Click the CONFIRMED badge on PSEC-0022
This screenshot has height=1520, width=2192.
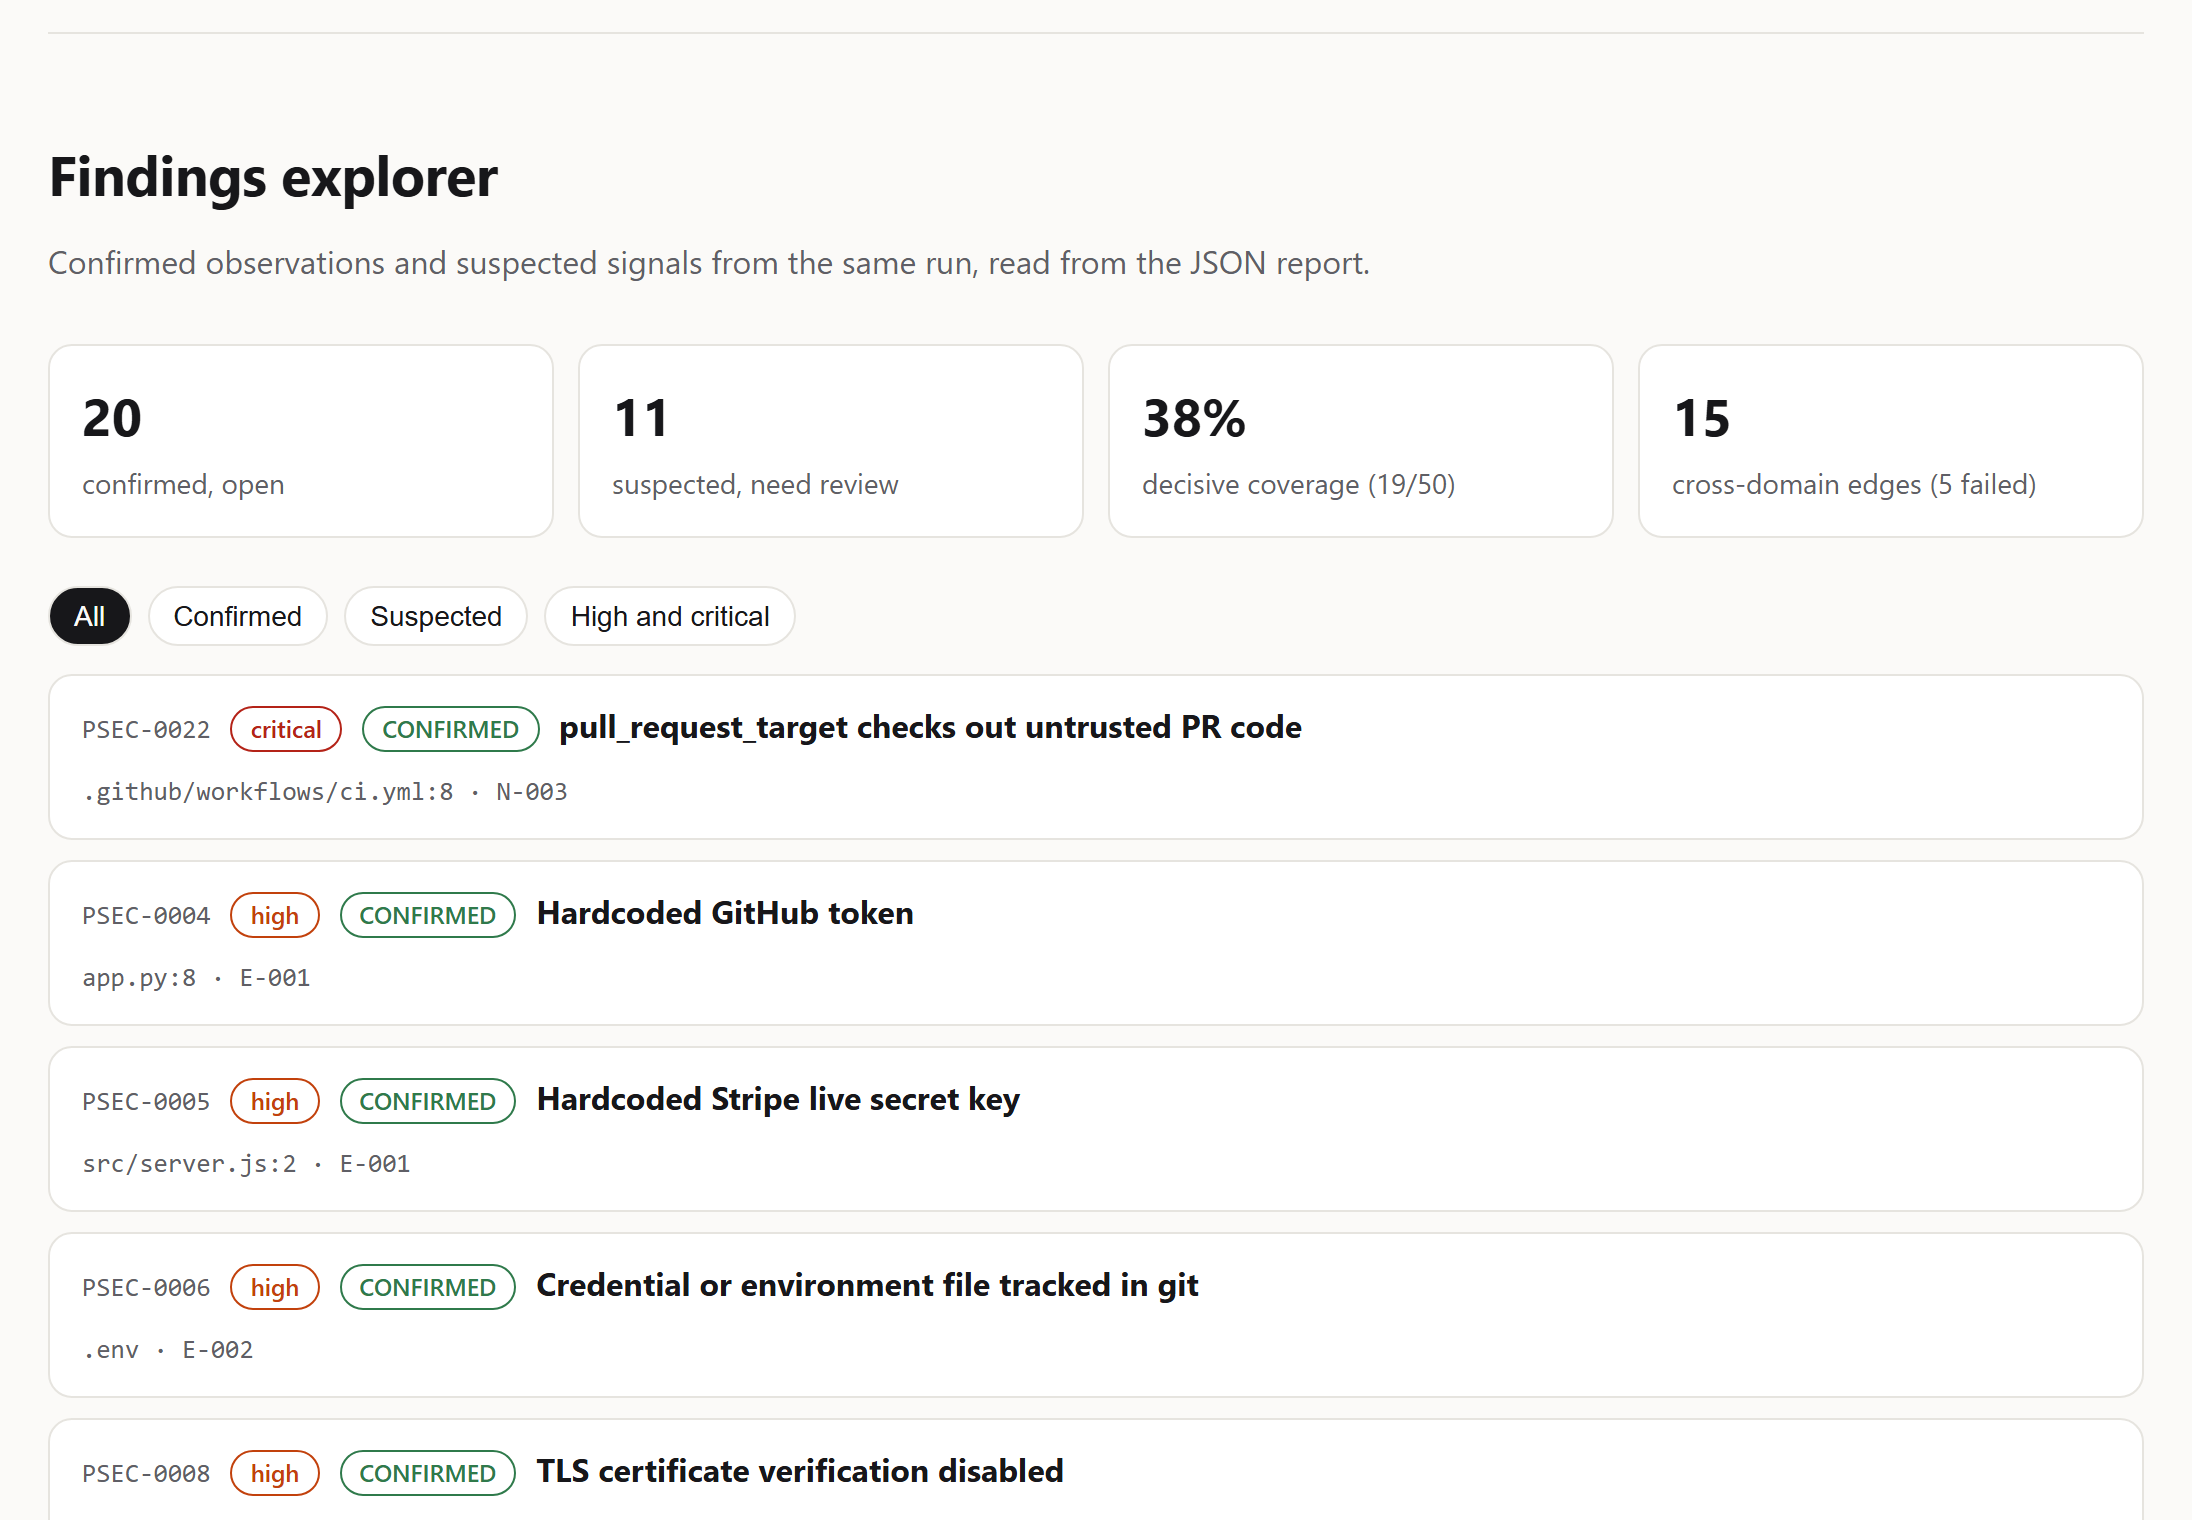[x=450, y=729]
